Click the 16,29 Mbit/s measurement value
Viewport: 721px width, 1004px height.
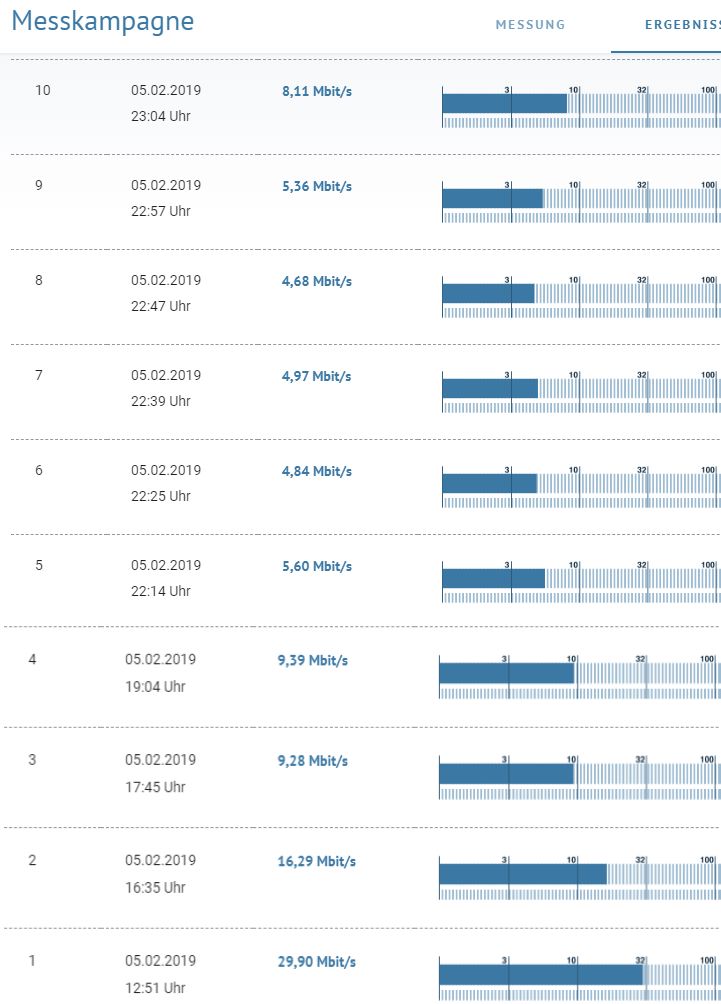click(x=317, y=861)
